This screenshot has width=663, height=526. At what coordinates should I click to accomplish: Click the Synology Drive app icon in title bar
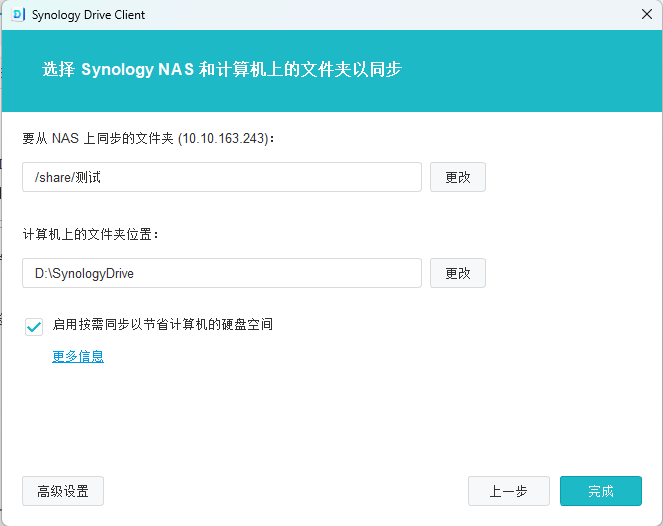pyautogui.click(x=18, y=15)
